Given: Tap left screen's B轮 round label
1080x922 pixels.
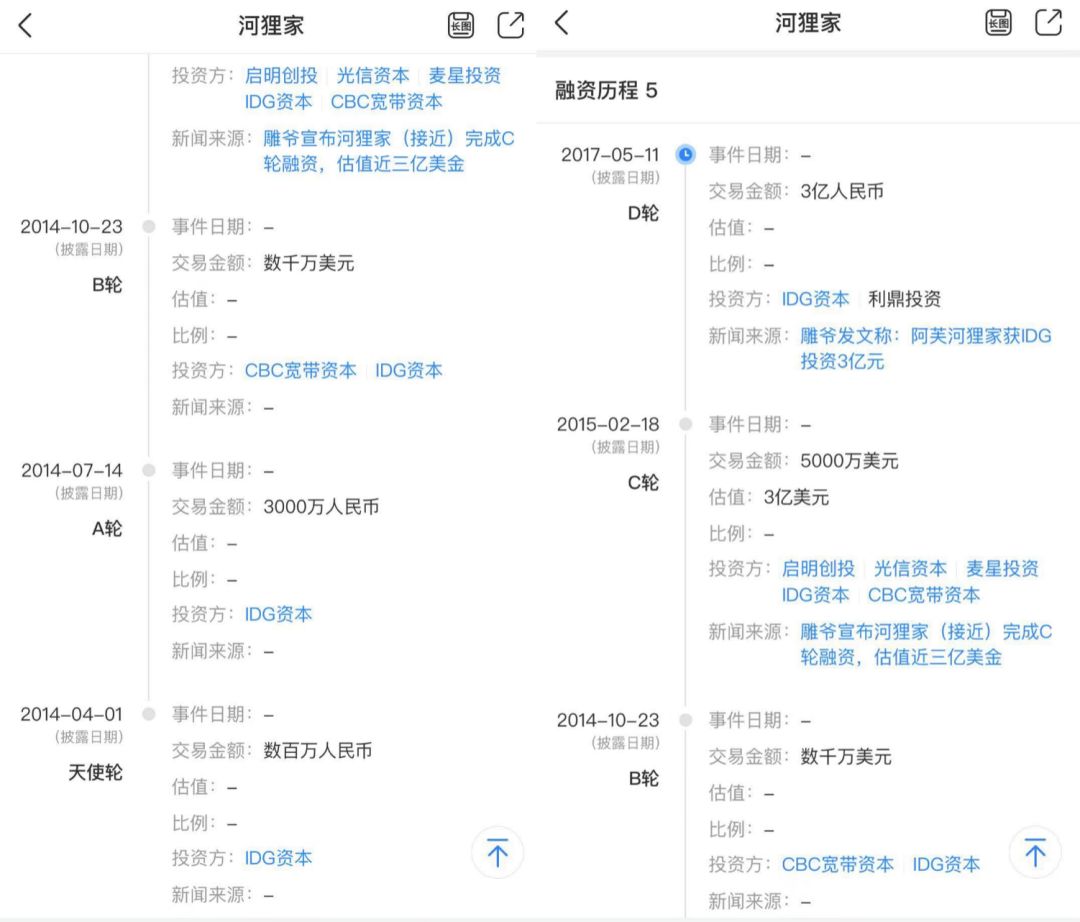Looking at the screenshot, I should tap(107, 285).
